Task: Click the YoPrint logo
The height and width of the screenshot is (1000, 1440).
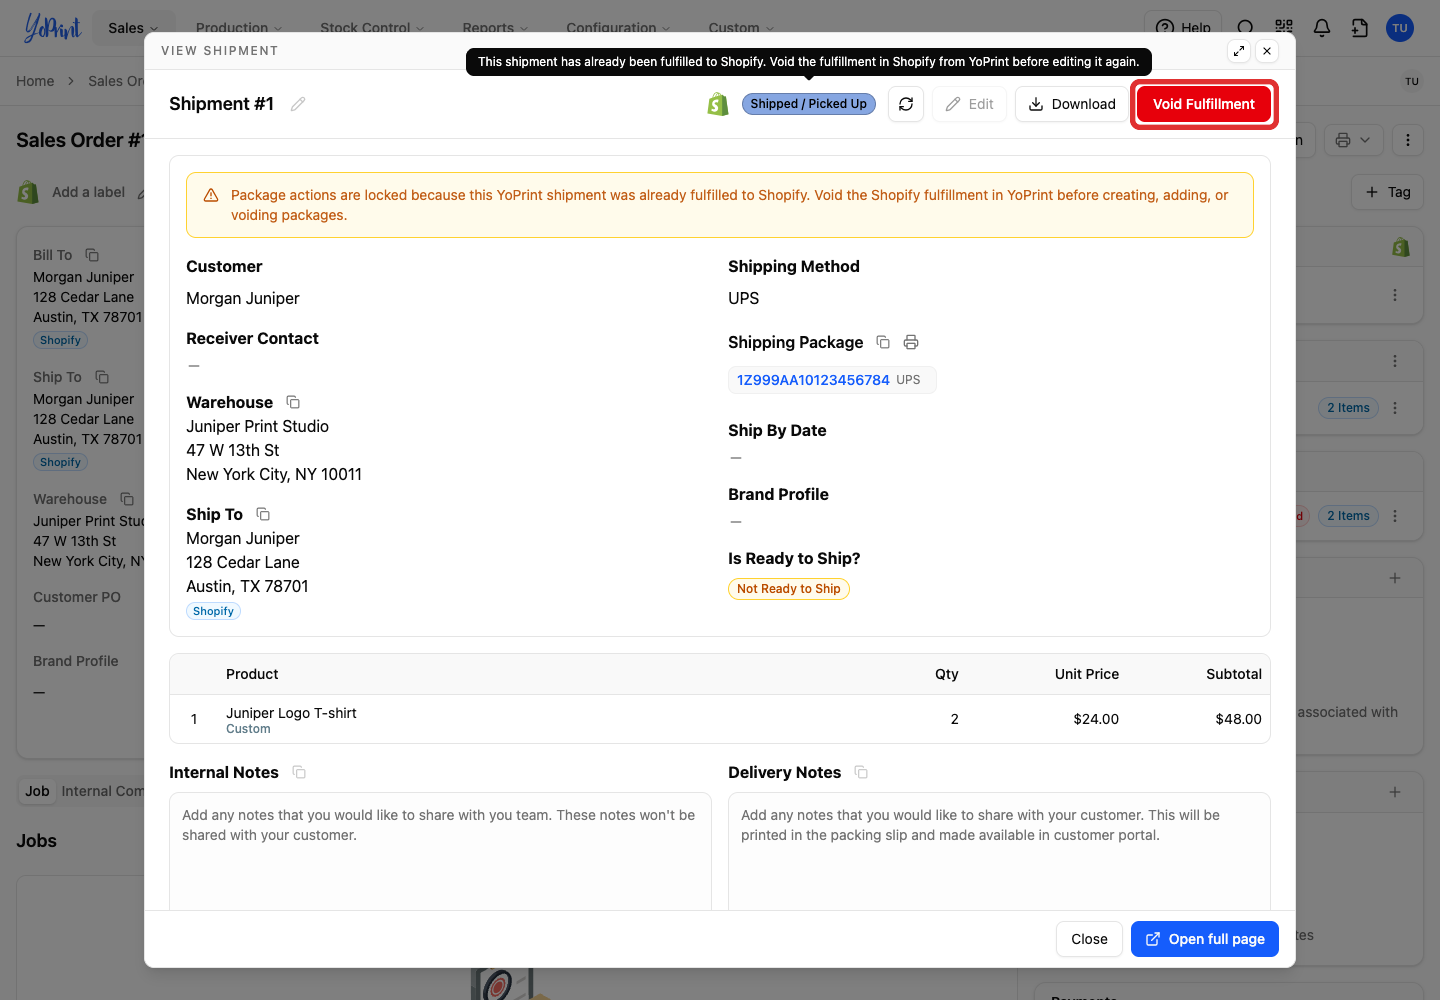Action: 52,28
